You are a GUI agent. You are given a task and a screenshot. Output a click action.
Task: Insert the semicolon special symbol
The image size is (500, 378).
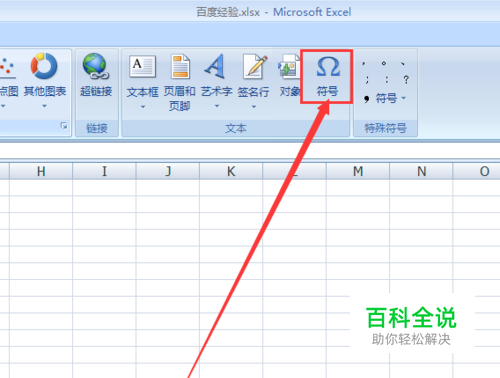click(x=367, y=80)
